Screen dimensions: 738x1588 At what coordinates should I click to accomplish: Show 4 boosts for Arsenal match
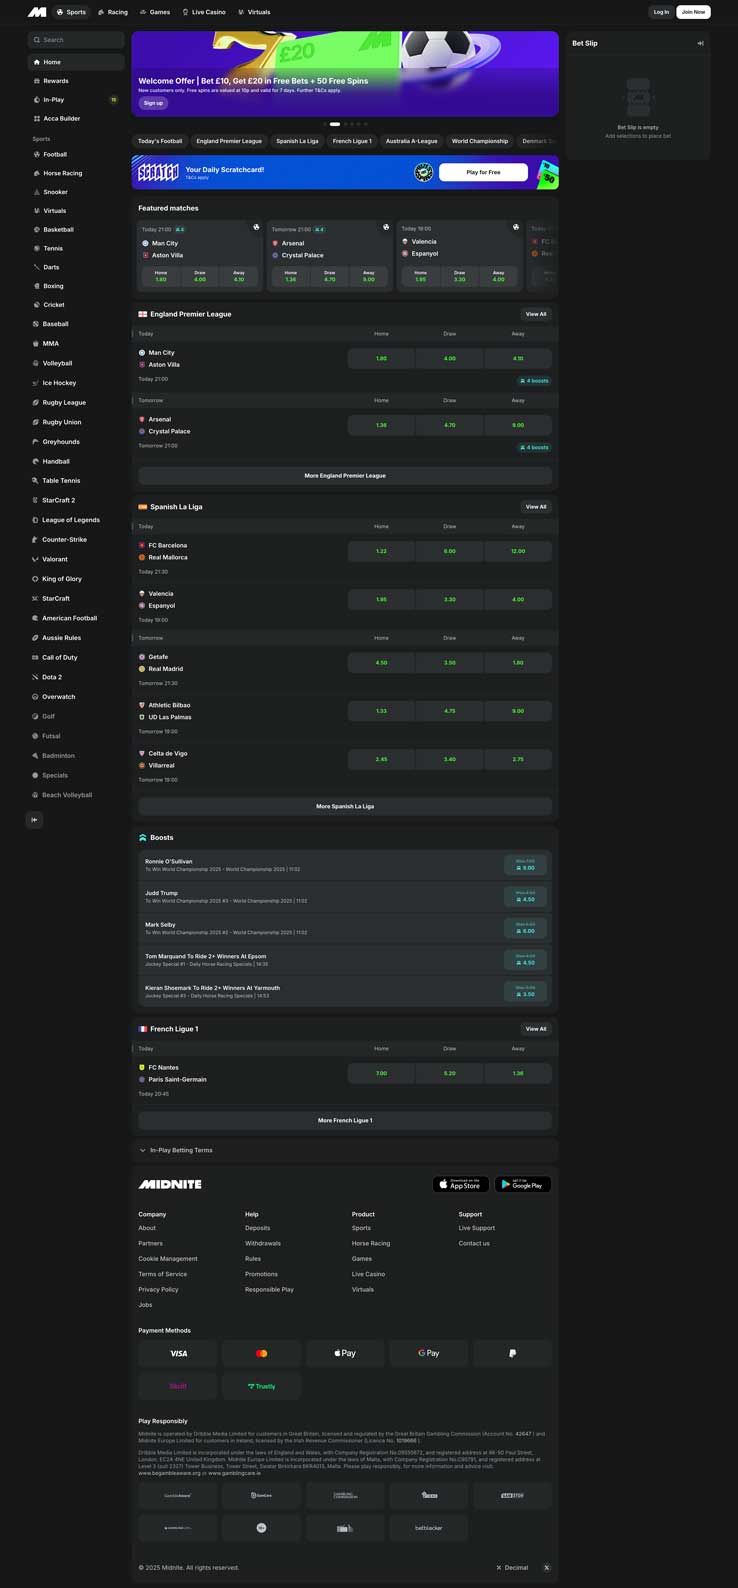[x=534, y=448]
